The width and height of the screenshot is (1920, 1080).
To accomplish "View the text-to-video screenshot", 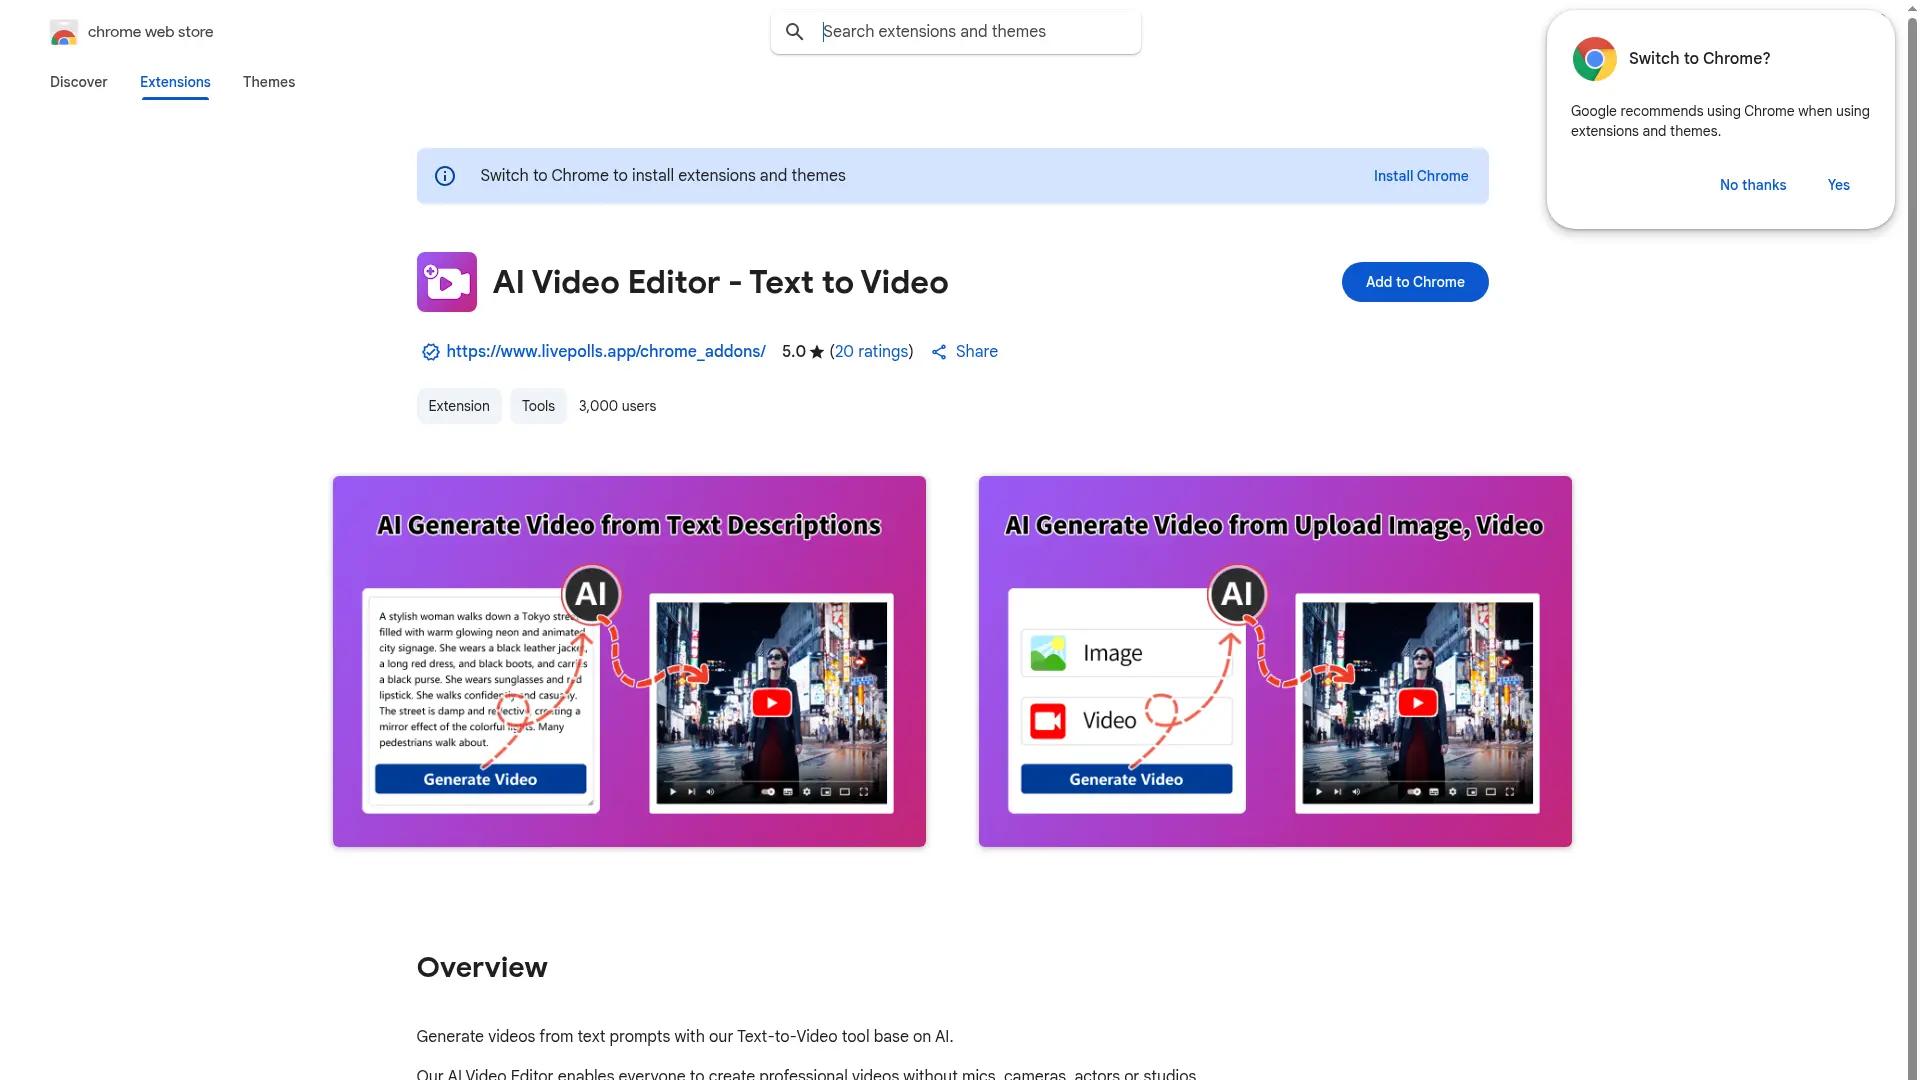I will 629,661.
